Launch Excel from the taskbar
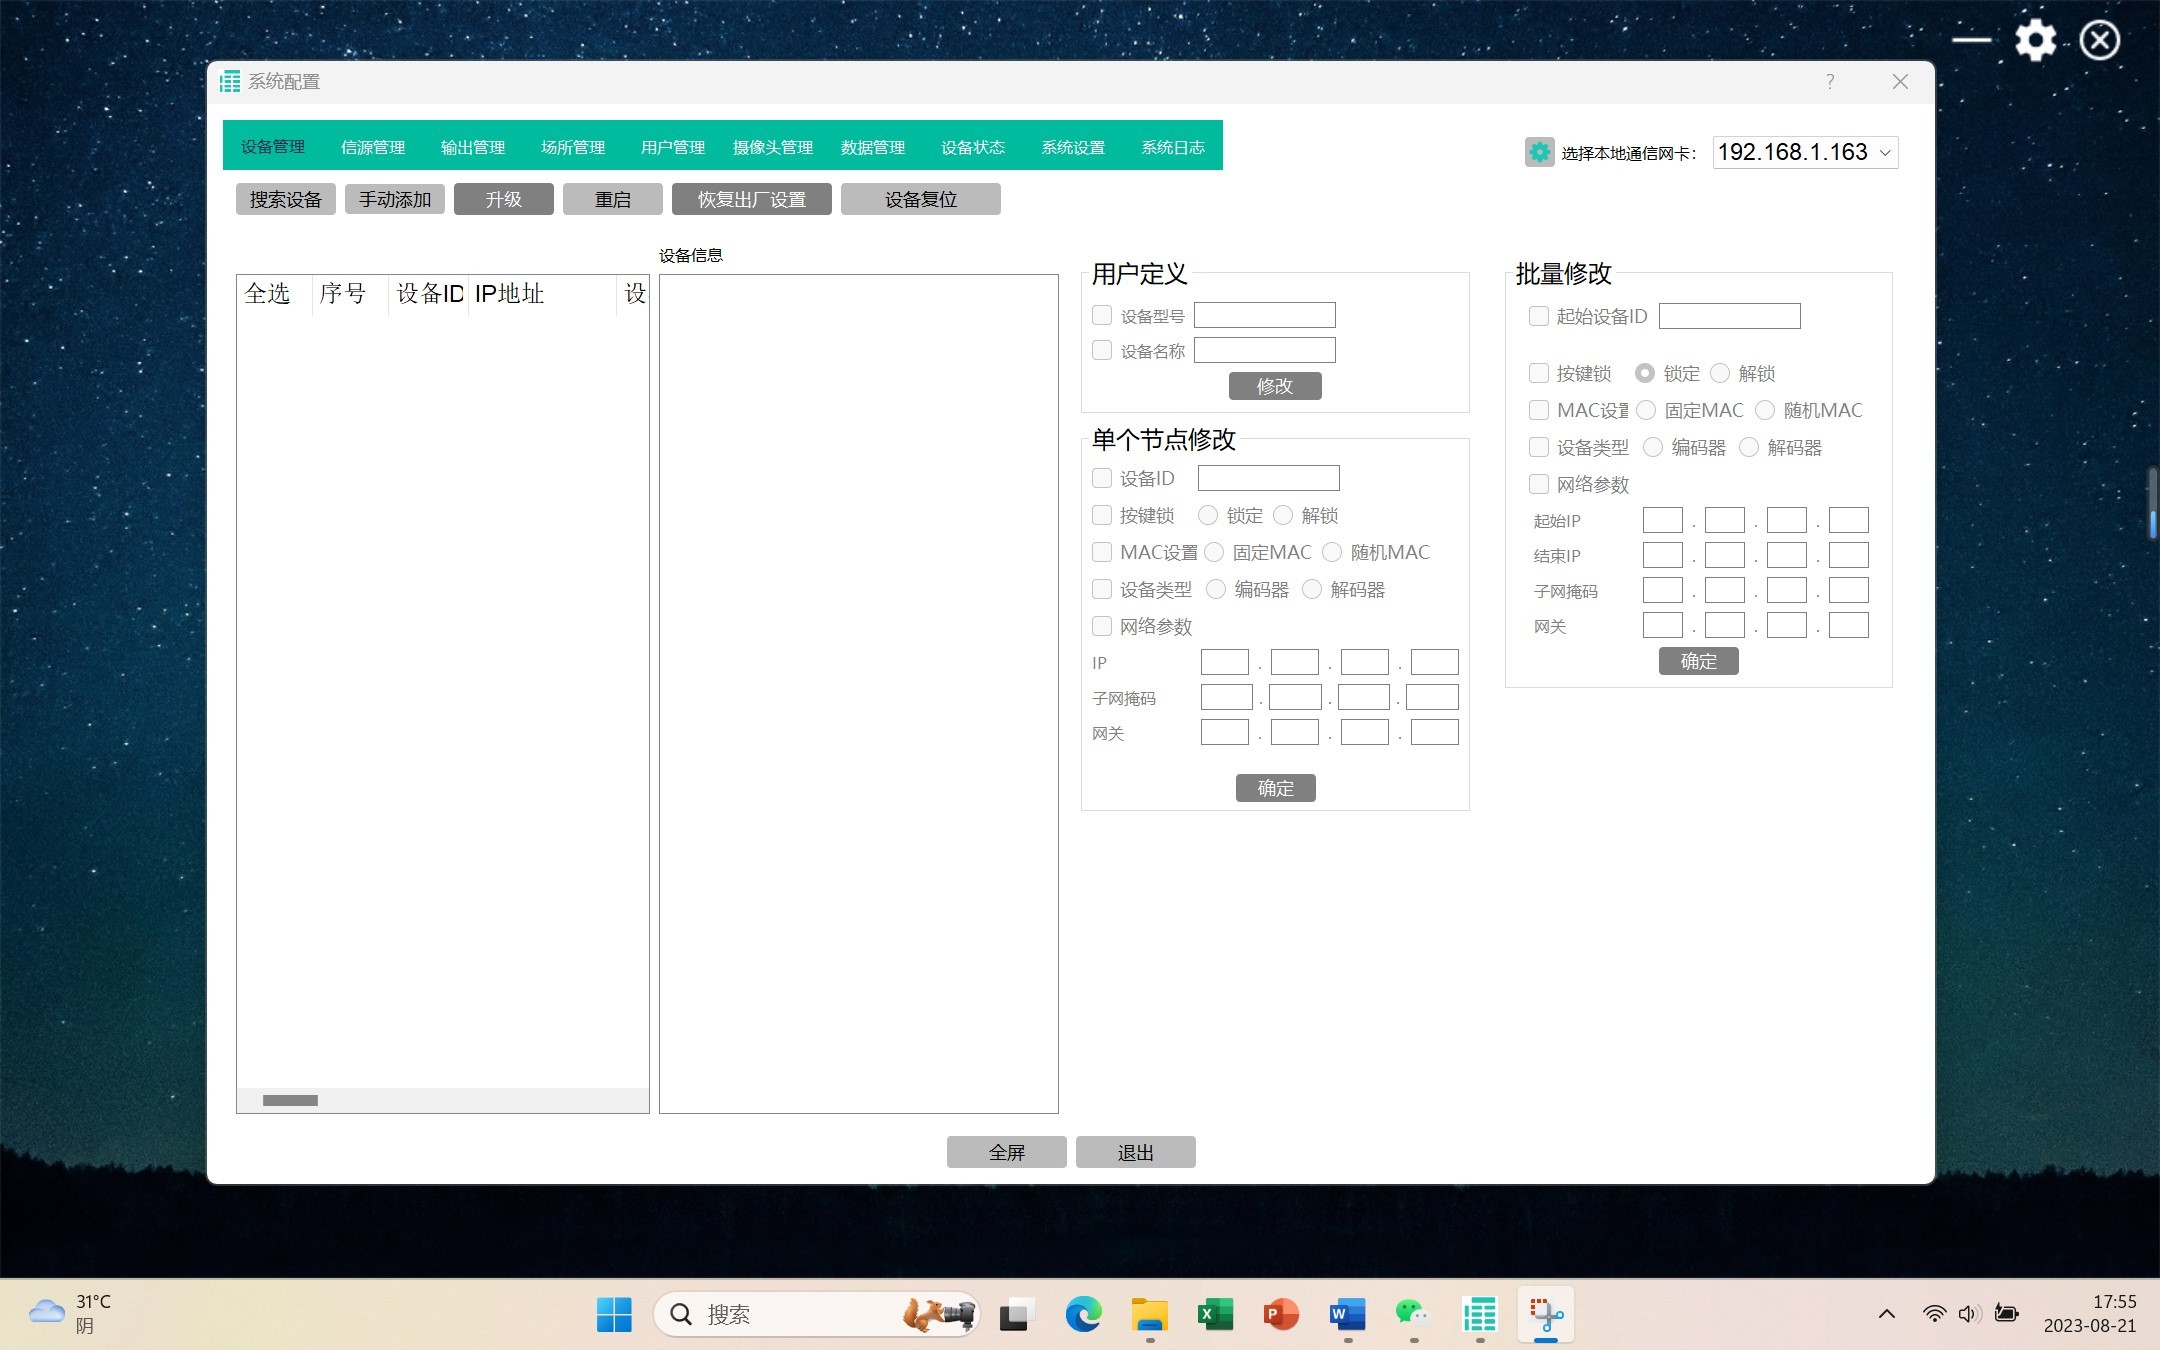2160x1350 pixels. tap(1215, 1314)
